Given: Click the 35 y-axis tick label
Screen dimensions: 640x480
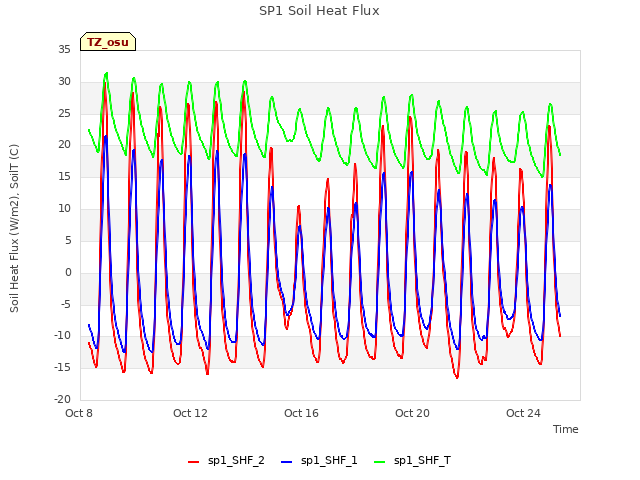Looking at the screenshot, I should (x=64, y=49).
